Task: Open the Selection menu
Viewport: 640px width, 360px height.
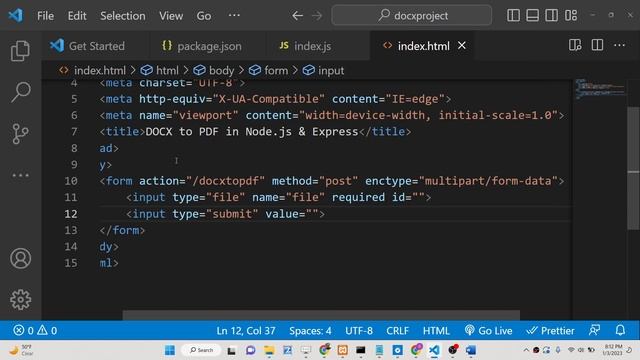Action: (x=122, y=16)
